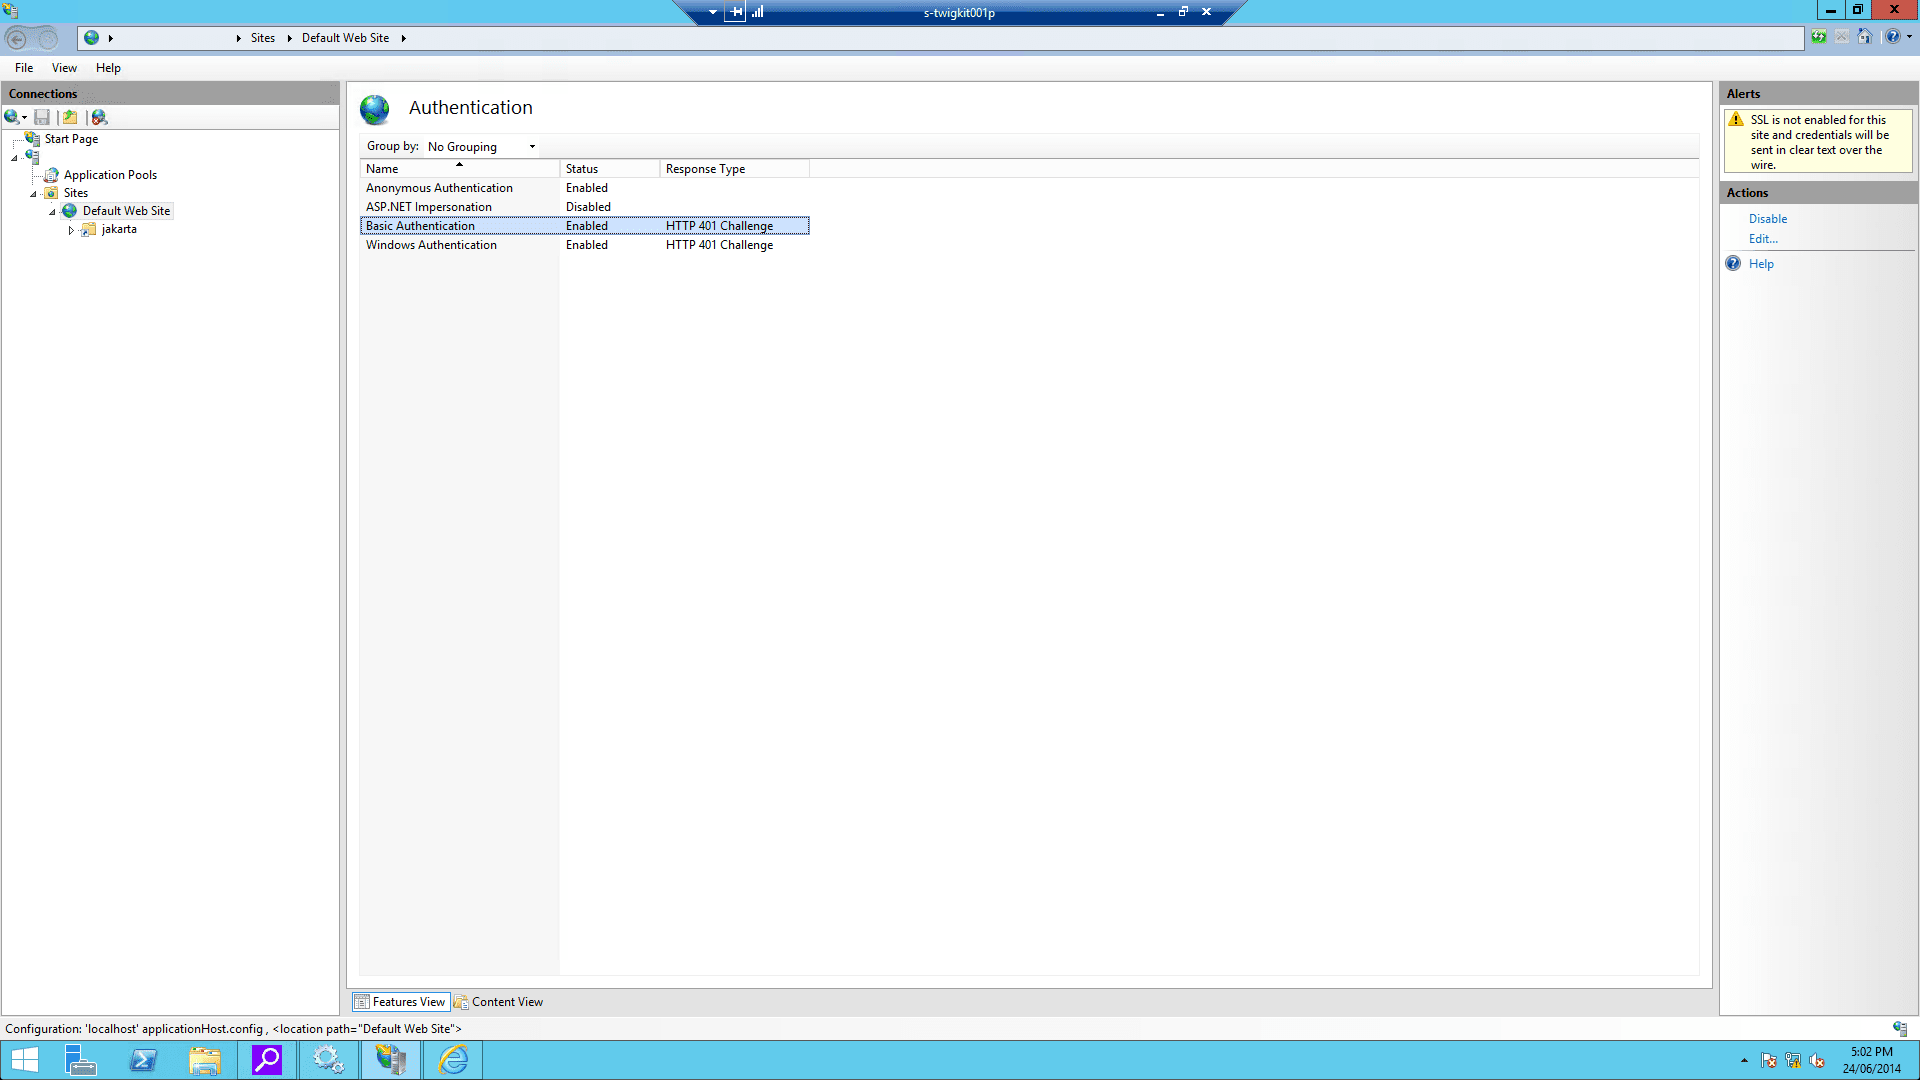Collapse the Sites tree node
This screenshot has height=1080, width=1920.
click(x=33, y=194)
